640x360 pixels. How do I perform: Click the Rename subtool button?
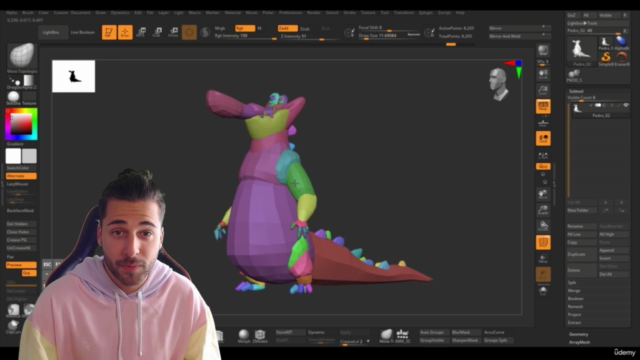click(x=582, y=226)
